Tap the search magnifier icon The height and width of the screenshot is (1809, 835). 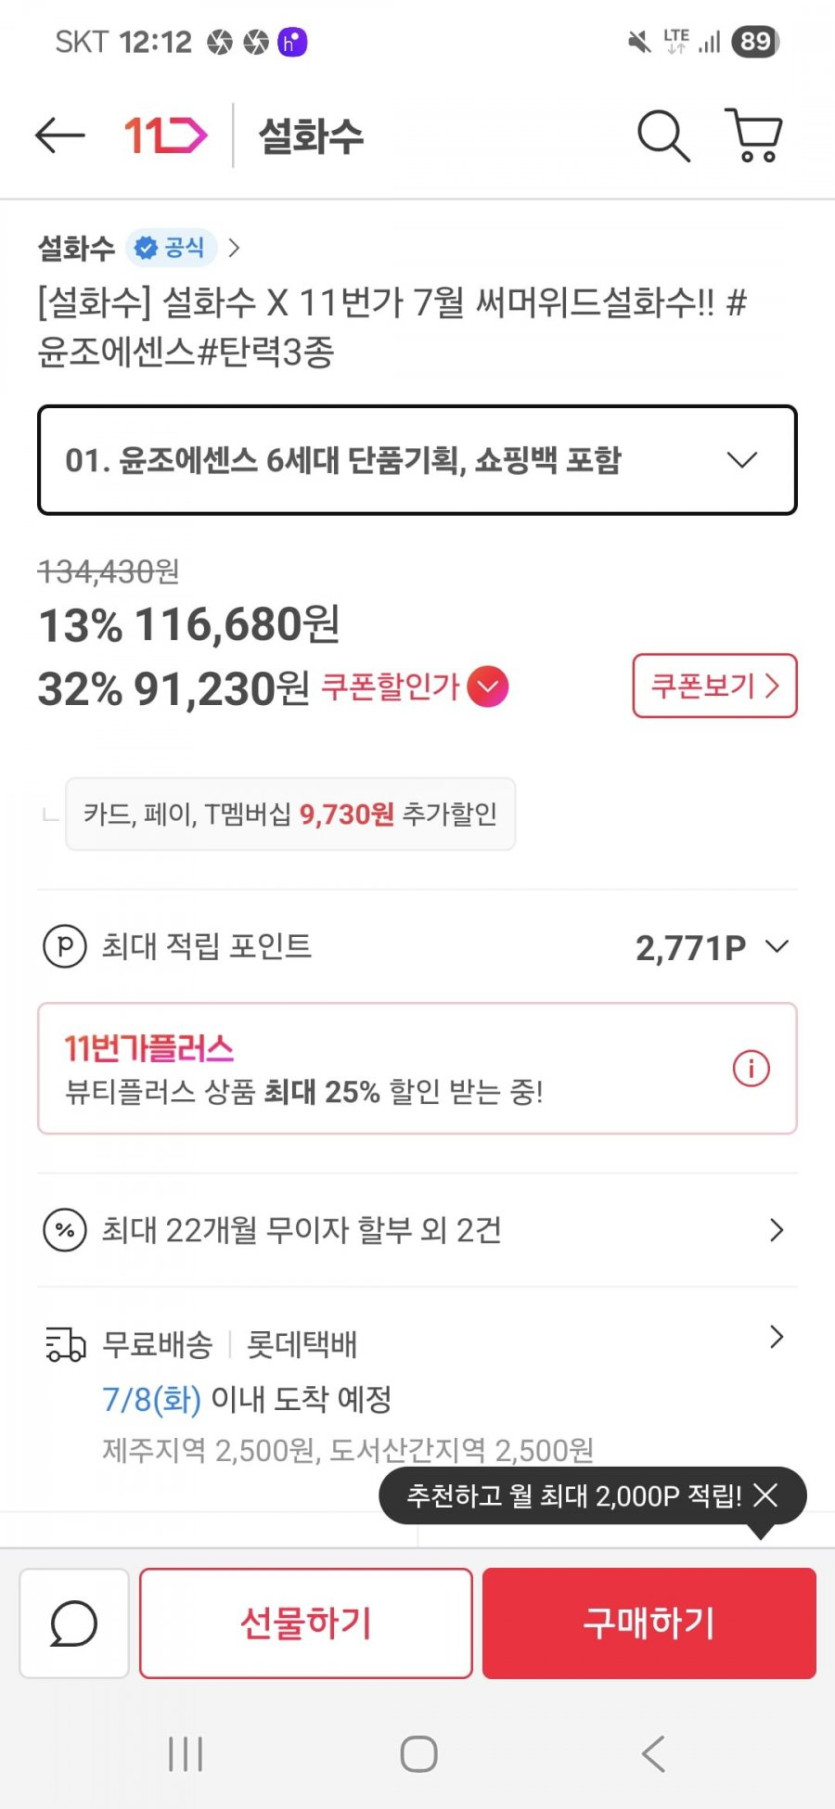(x=663, y=135)
